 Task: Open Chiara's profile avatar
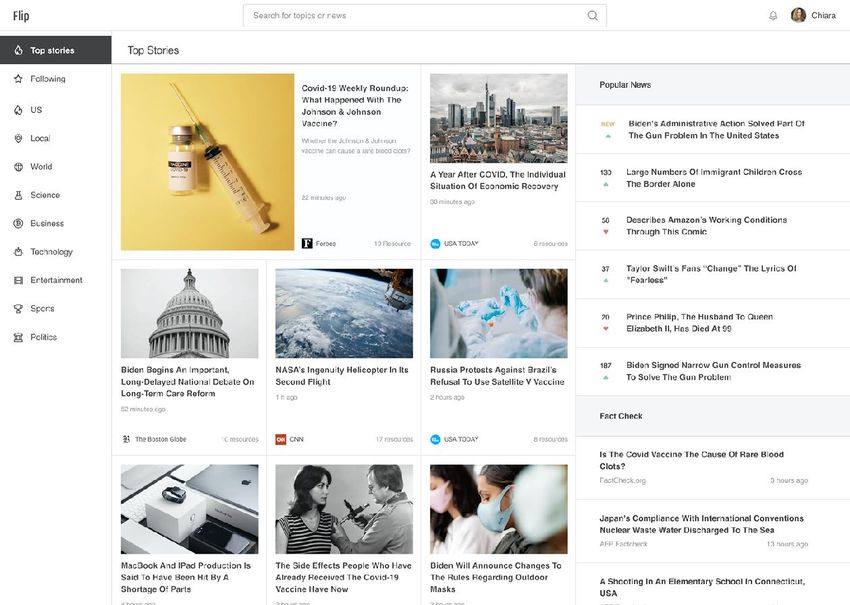pos(798,15)
